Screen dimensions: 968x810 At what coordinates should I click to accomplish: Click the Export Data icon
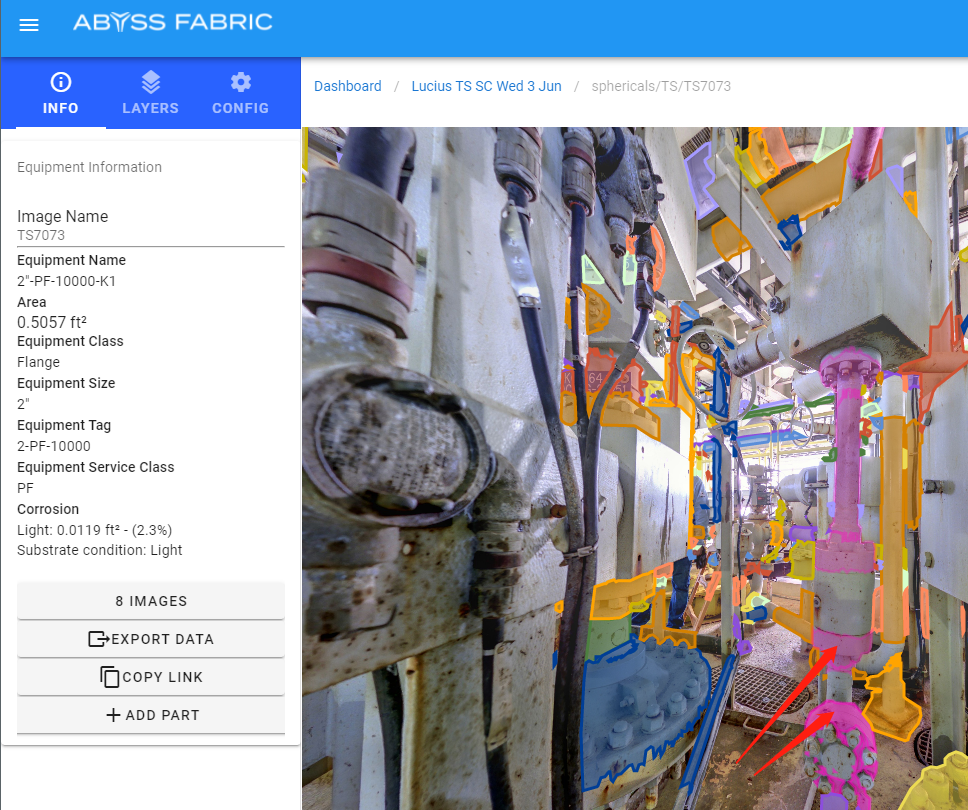[x=98, y=639]
